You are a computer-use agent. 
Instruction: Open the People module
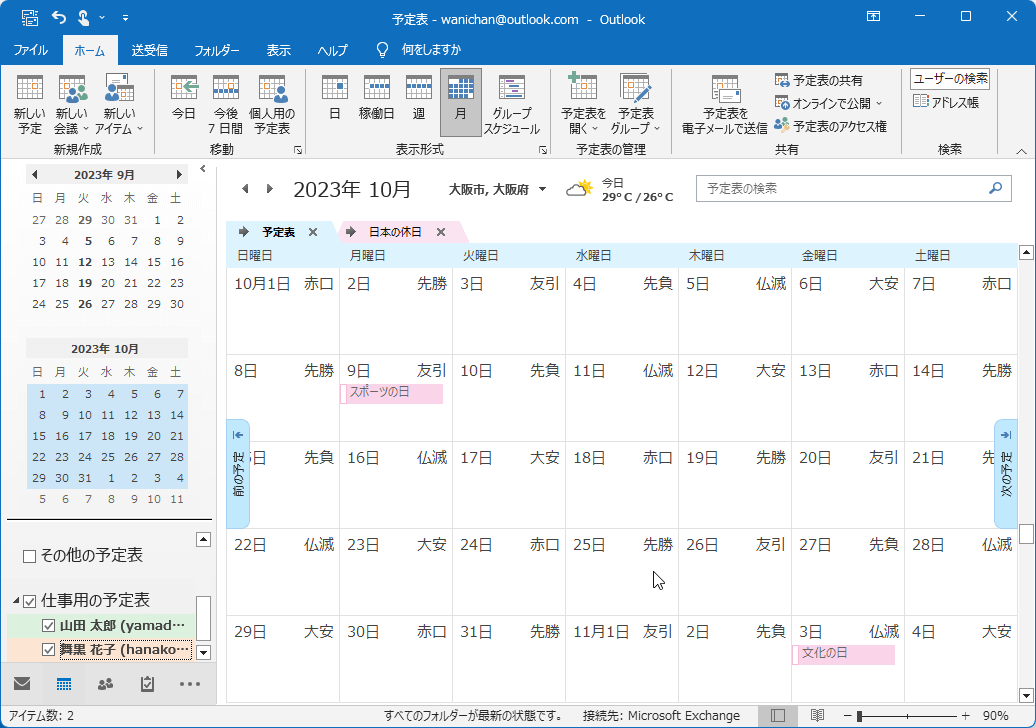coord(105,684)
